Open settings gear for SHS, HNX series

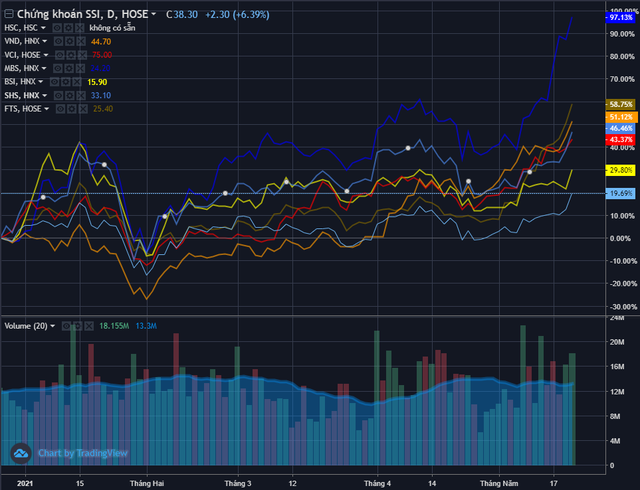(70, 95)
